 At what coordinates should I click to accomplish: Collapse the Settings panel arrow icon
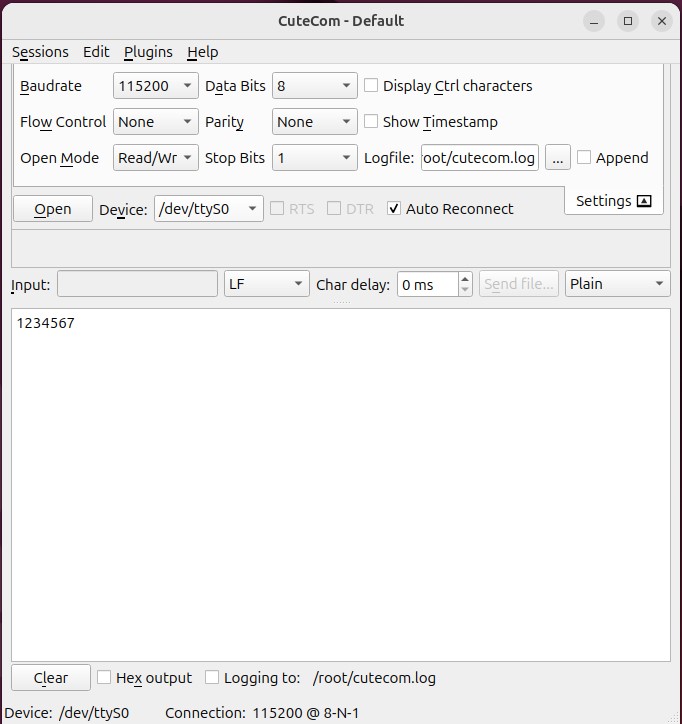[x=644, y=201]
